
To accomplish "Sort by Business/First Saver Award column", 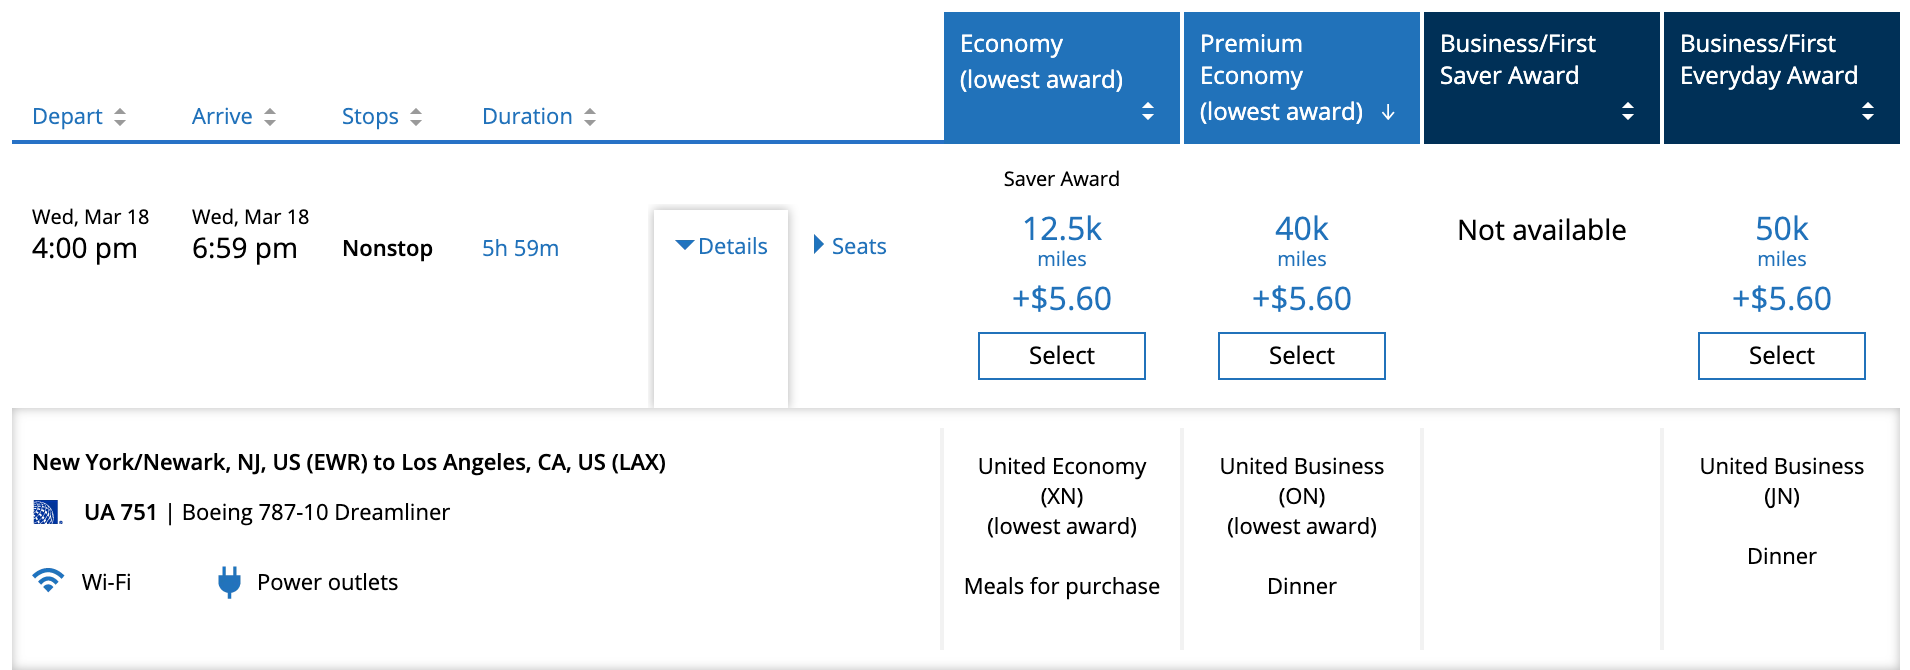I will point(1542,78).
